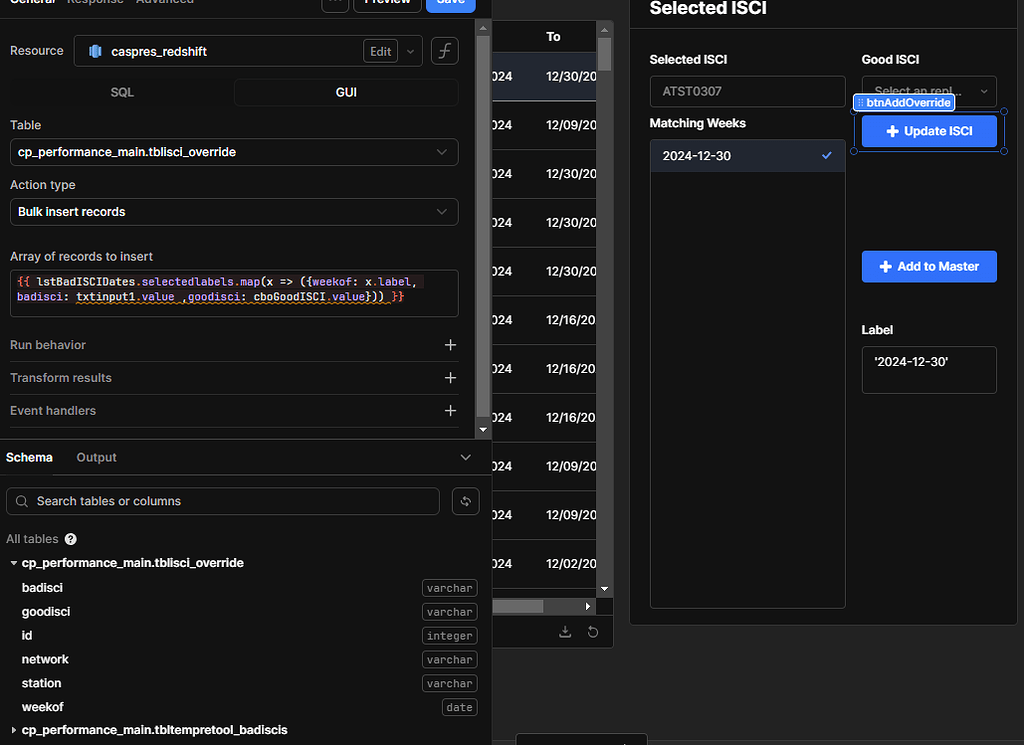Screen dimensions: 1024x745
Task: Open the Response tab
Action: coord(95,3)
